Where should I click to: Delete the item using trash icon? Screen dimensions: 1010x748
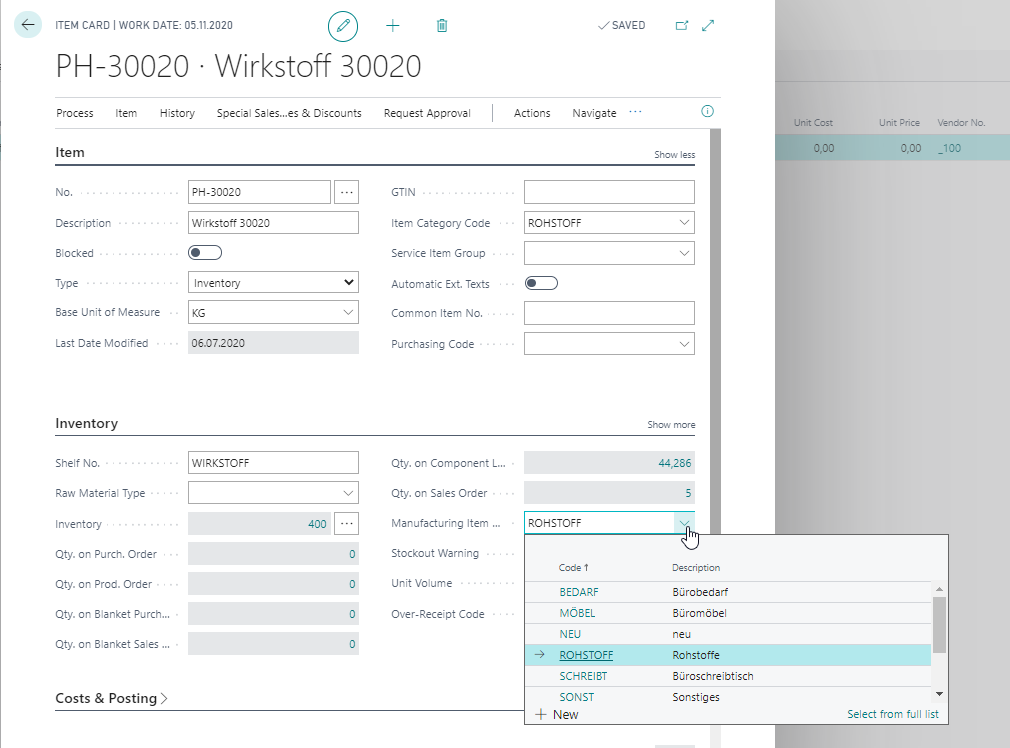[x=442, y=26]
